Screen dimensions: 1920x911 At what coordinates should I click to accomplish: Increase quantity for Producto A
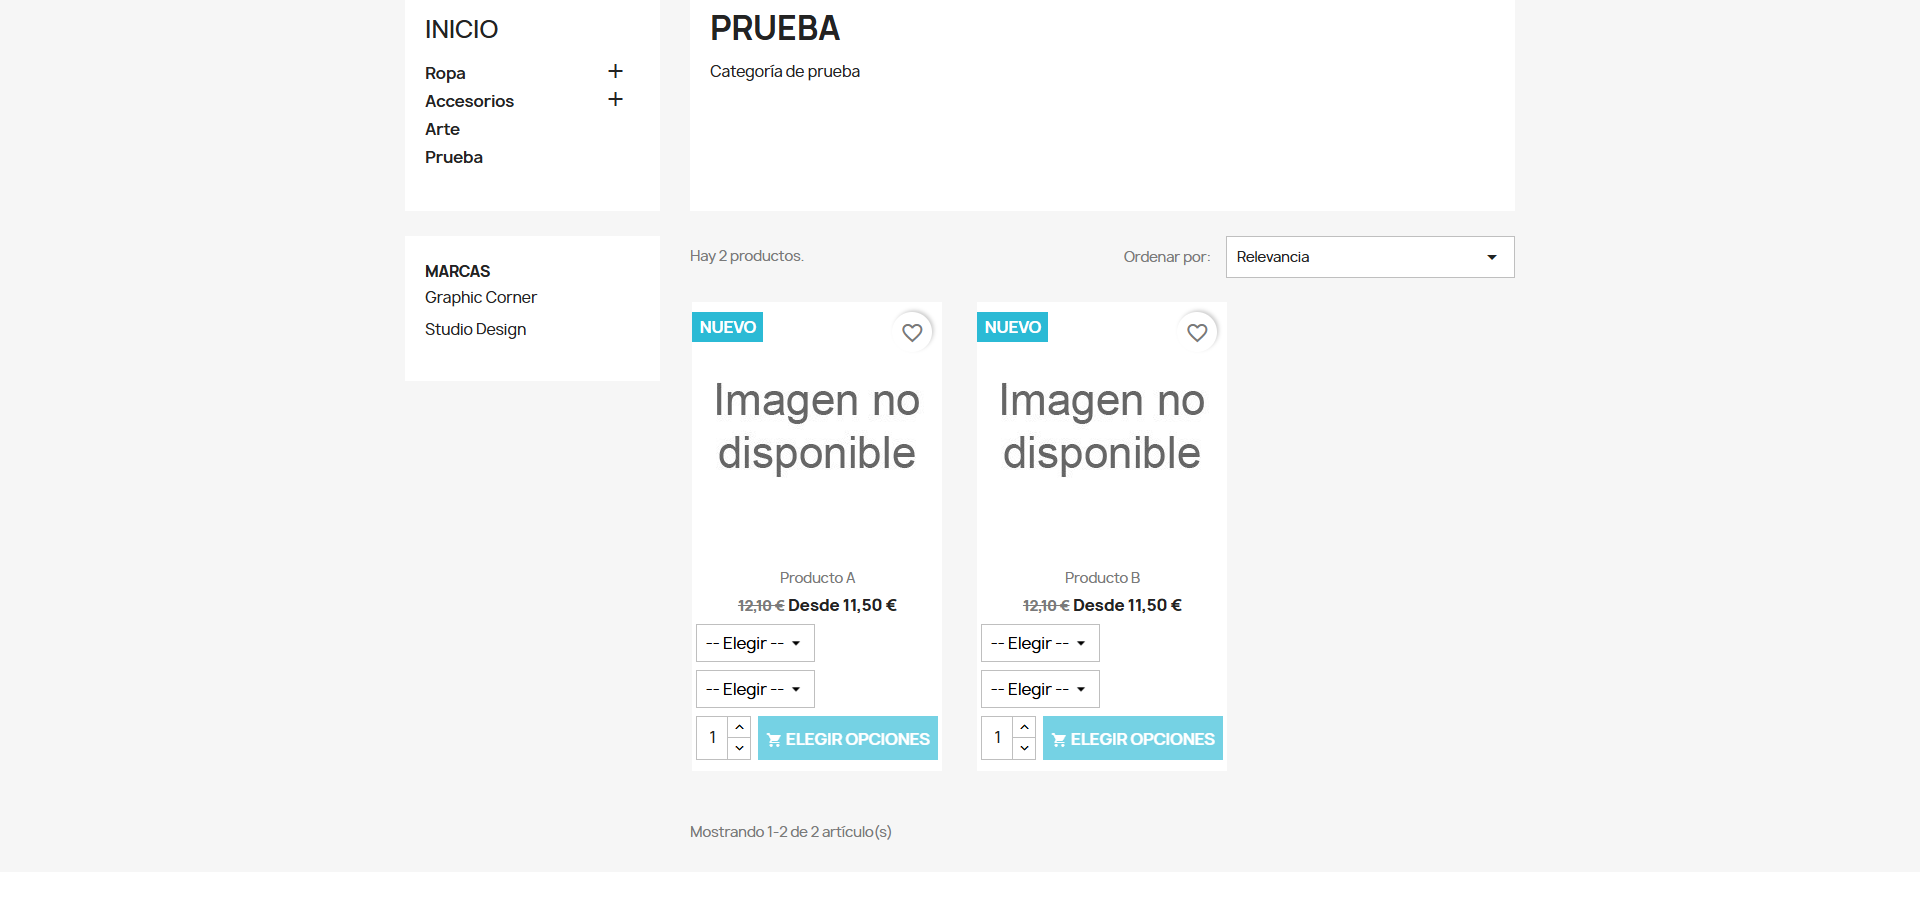[739, 727]
